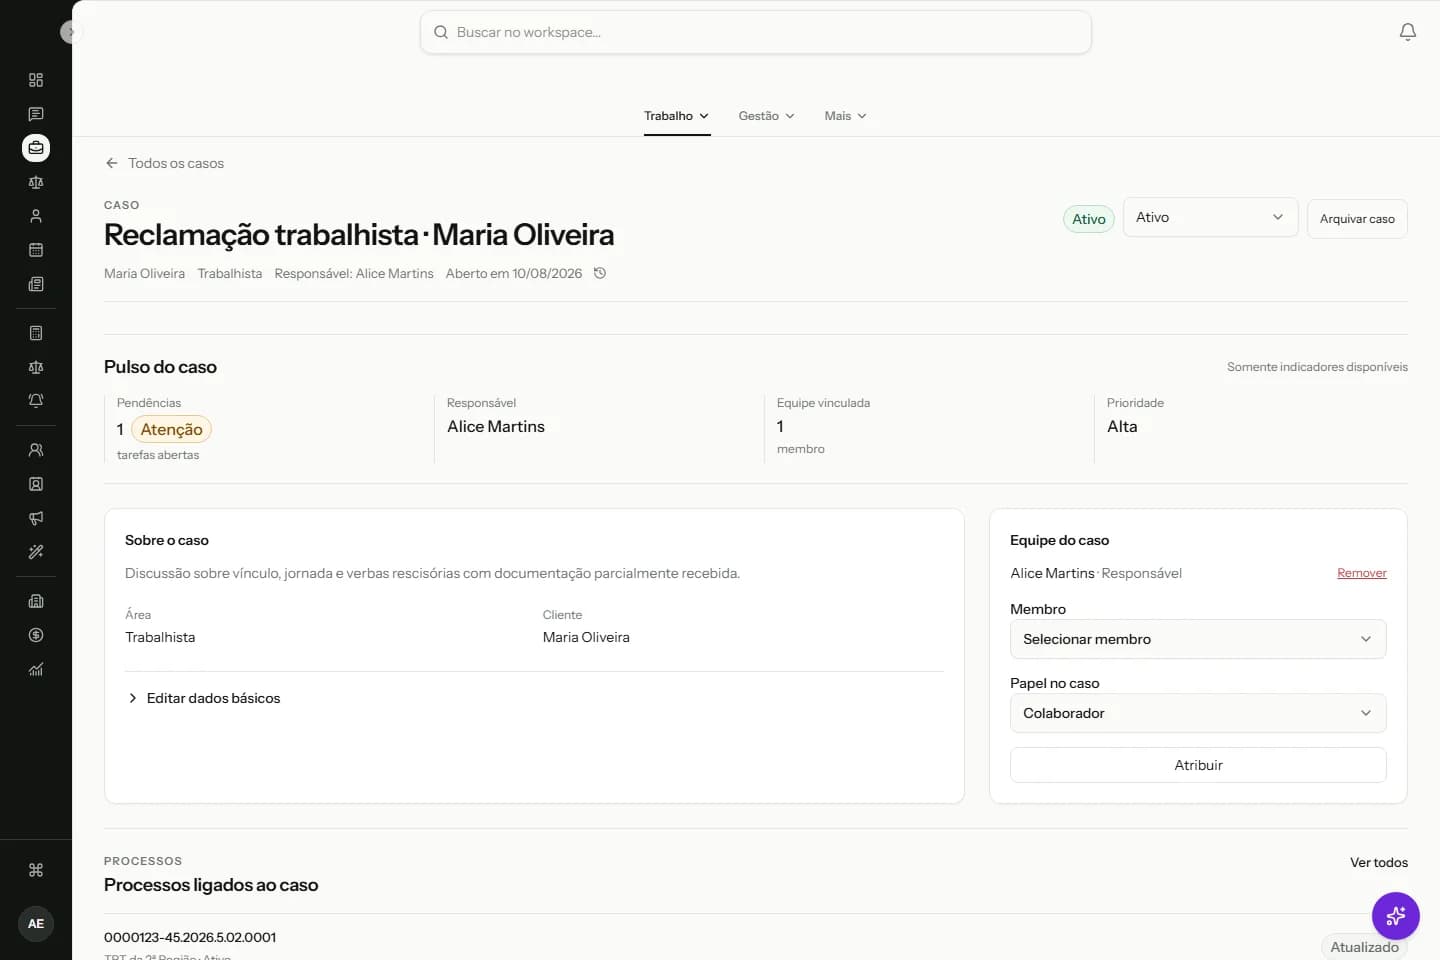The width and height of the screenshot is (1440, 960).
Task: Open the megaphone icon in sidebar
Action: pos(36,518)
